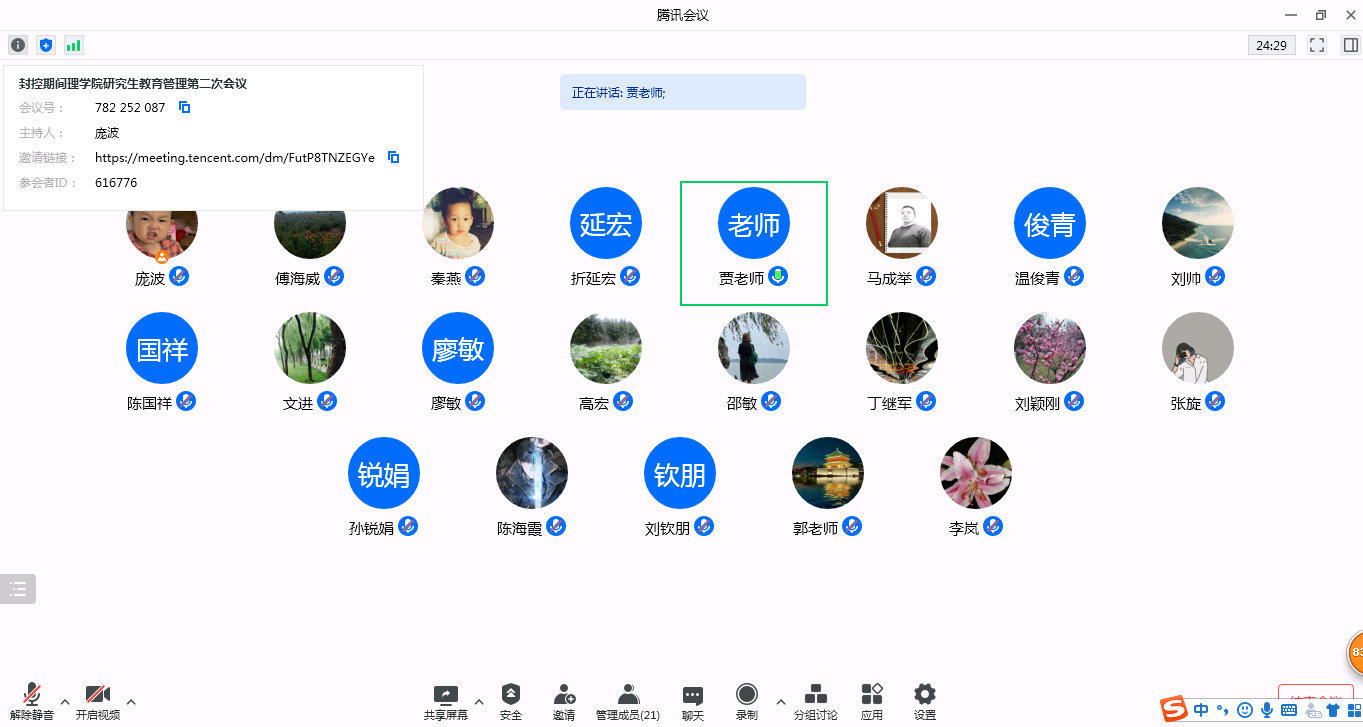Check the green network signal icon
The height and width of the screenshot is (727, 1363).
click(x=74, y=45)
